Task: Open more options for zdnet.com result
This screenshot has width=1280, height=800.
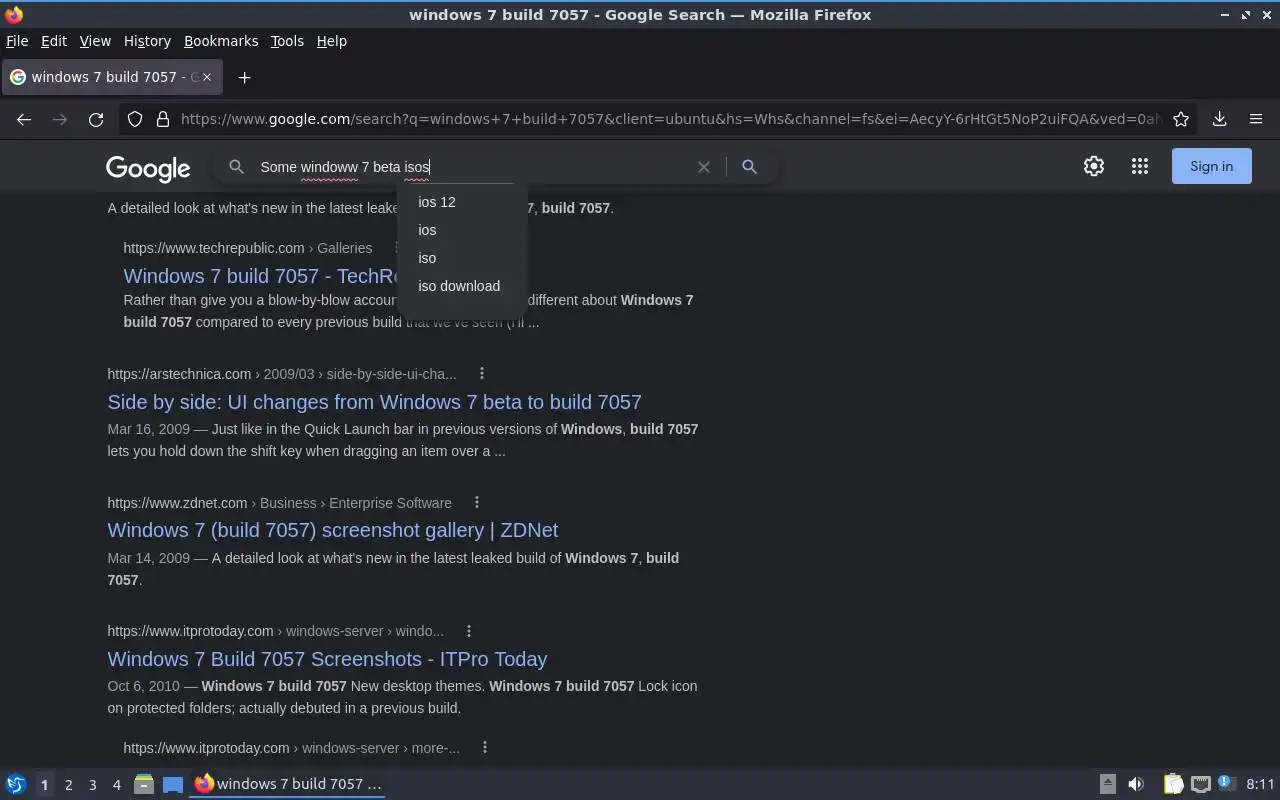Action: click(477, 502)
